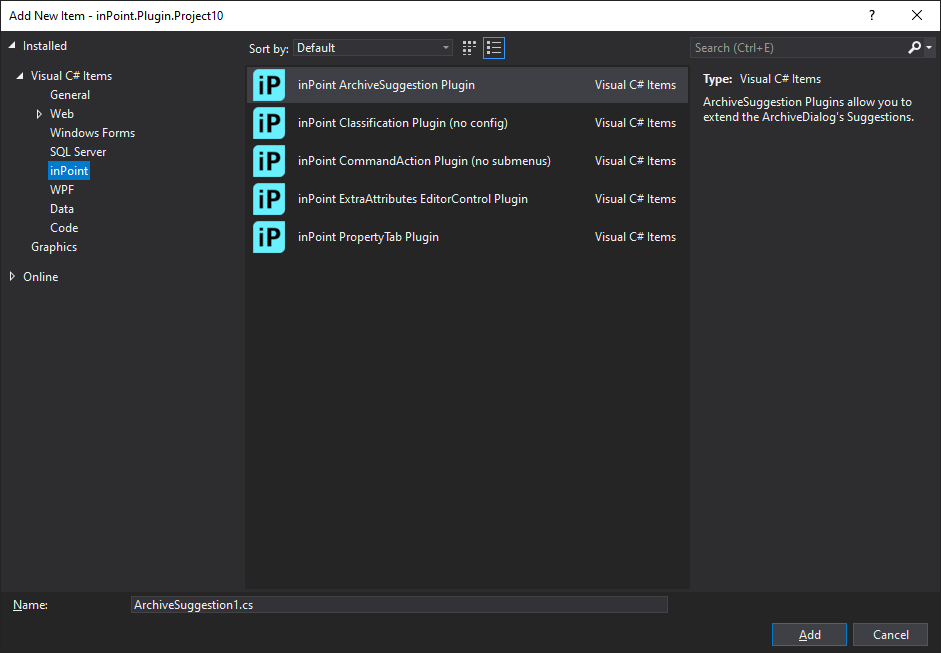This screenshot has height=653, width=941.
Task: Click Visual C# Items in ExtraAttributes row
Action: pyautogui.click(x=636, y=199)
